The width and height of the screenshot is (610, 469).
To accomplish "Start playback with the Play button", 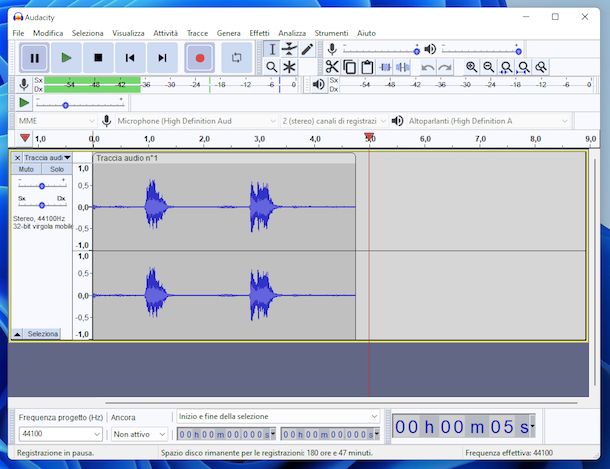I will pyautogui.click(x=67, y=58).
